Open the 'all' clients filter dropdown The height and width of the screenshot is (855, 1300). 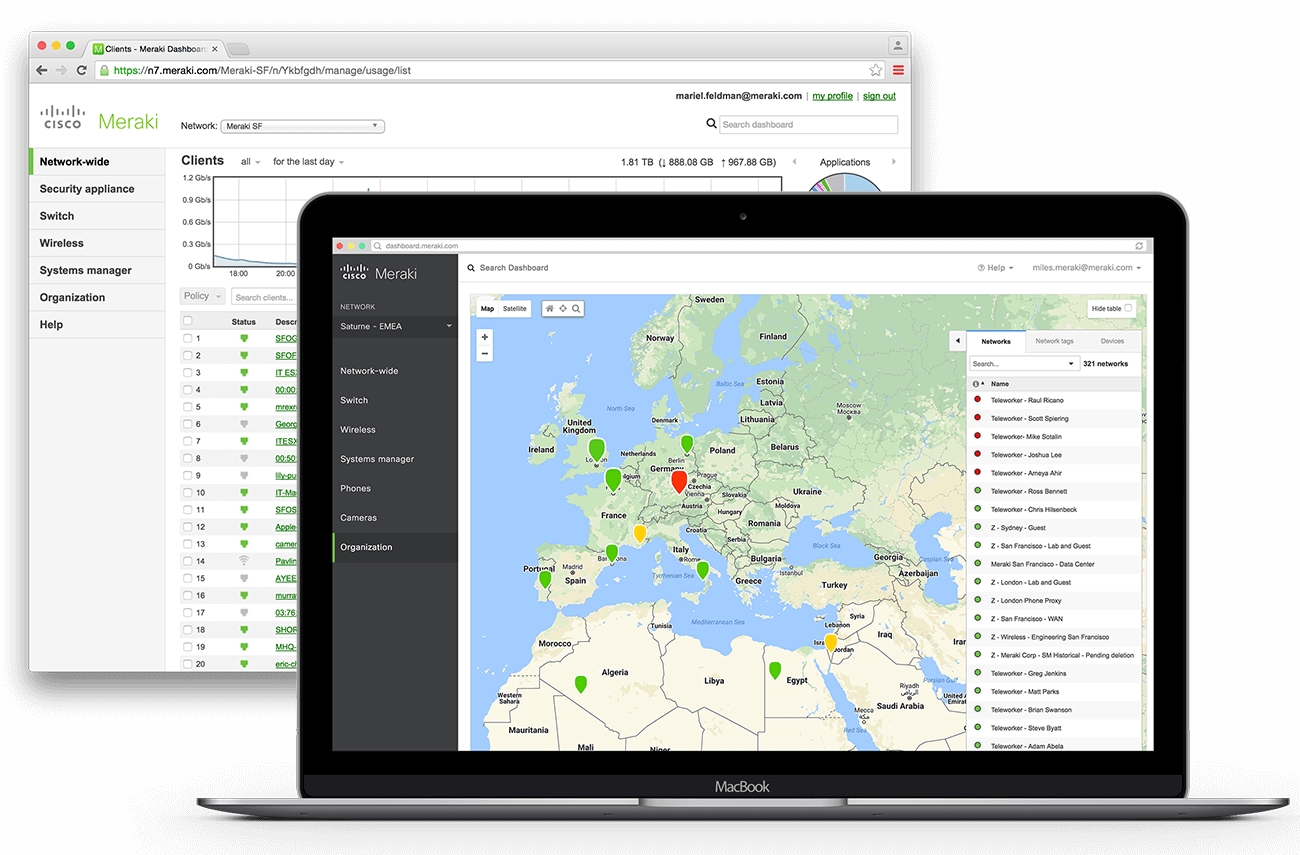(250, 162)
